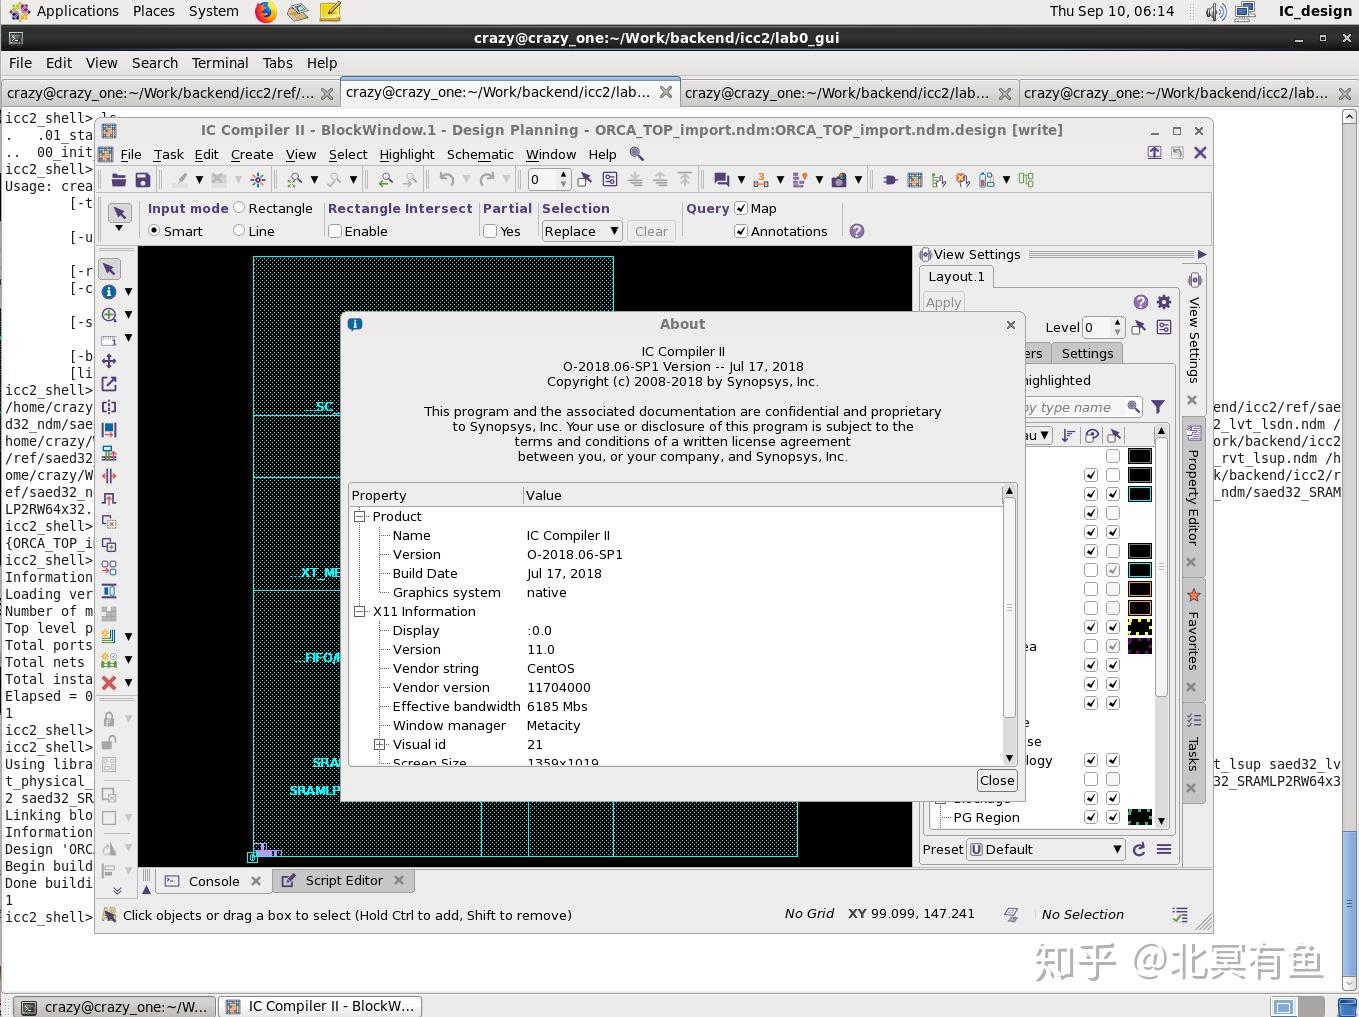Close the About dialog with Close button
Image resolution: width=1359 pixels, height=1017 pixels.
click(996, 780)
